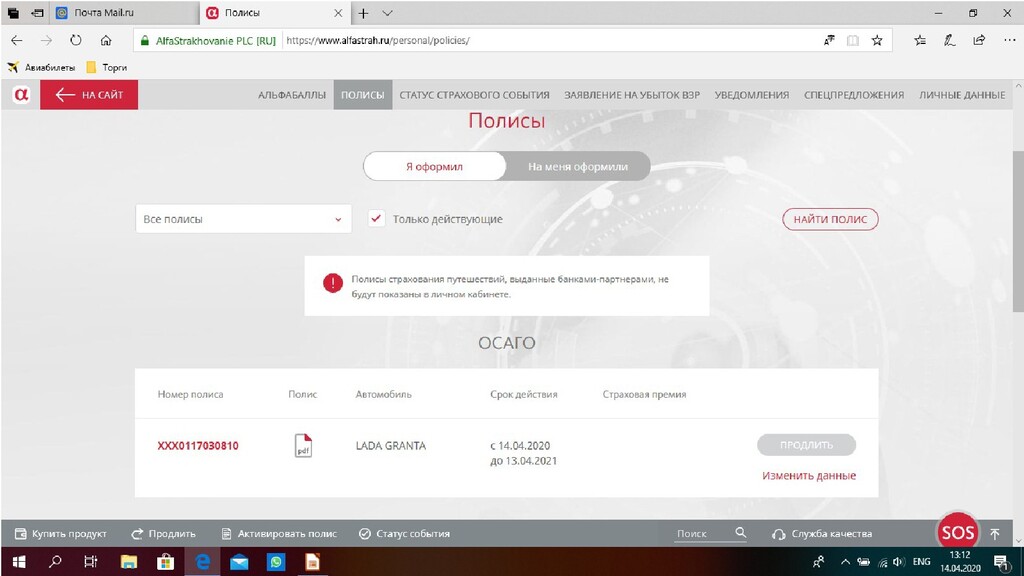Click the ENG language indicator

point(921,562)
